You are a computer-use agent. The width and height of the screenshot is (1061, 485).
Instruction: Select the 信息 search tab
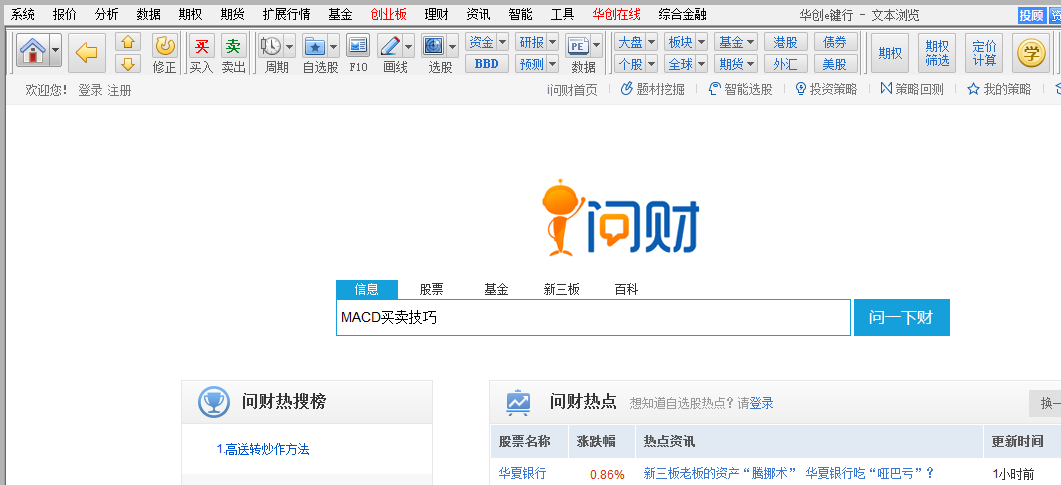pyautogui.click(x=367, y=290)
